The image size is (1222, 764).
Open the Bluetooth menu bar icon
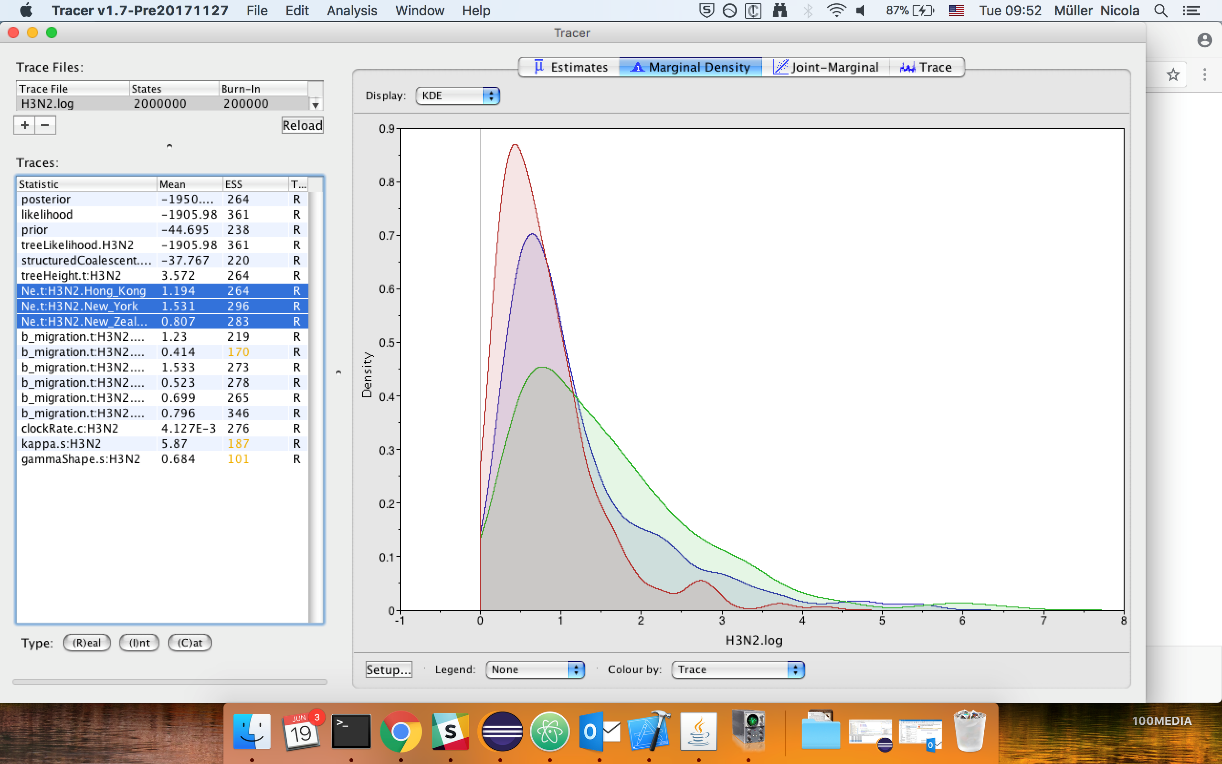(808, 10)
